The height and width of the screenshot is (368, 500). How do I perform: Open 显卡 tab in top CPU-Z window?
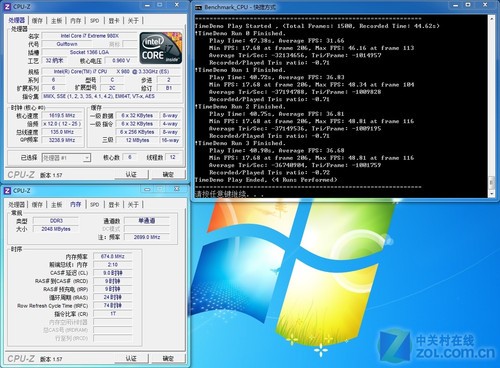pos(114,21)
